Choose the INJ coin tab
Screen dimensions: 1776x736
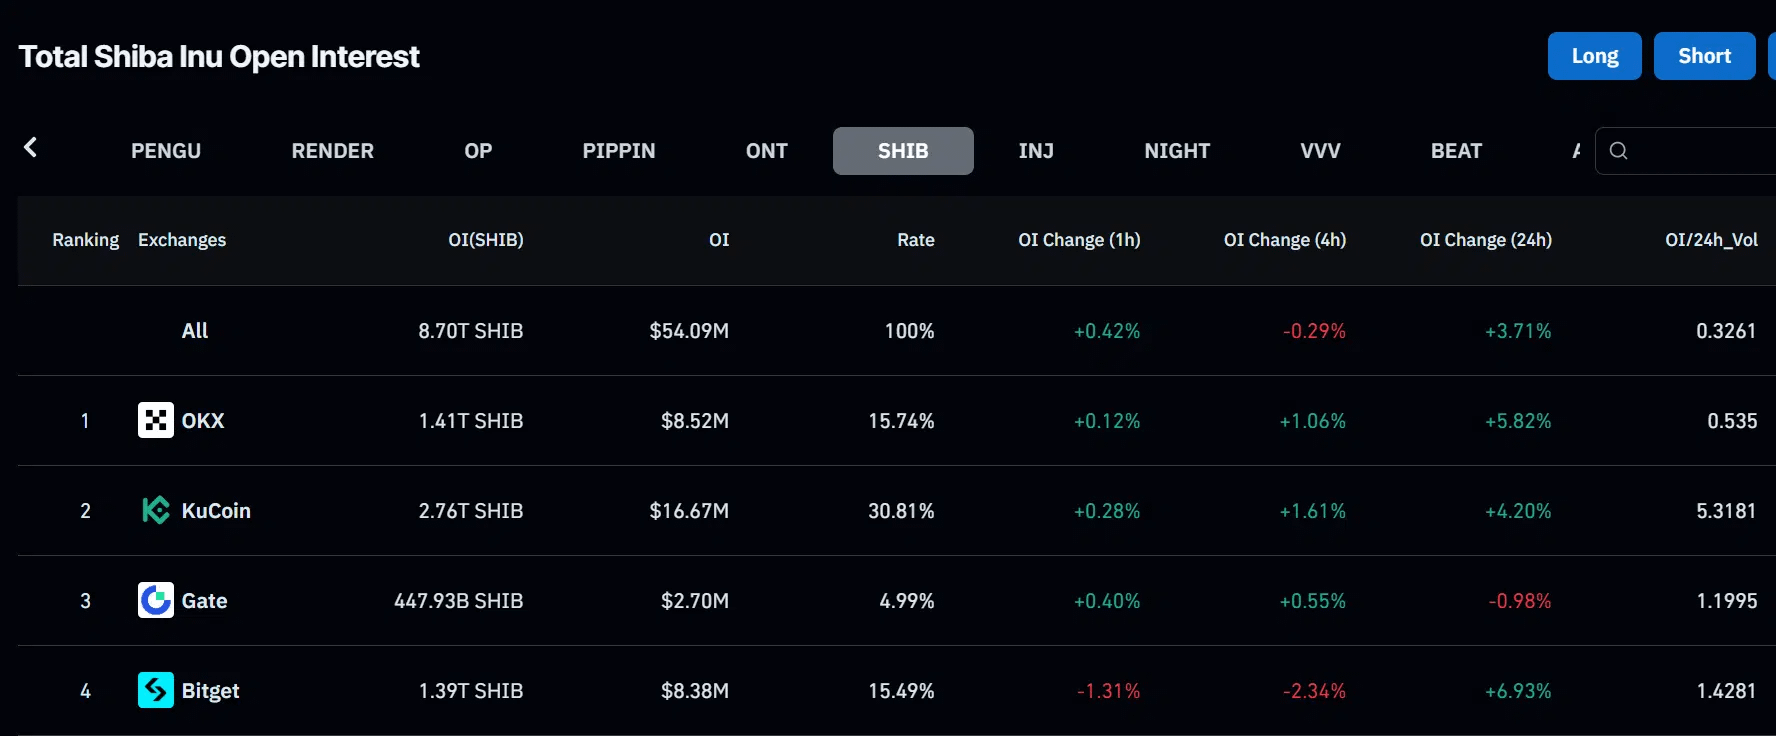1036,151
